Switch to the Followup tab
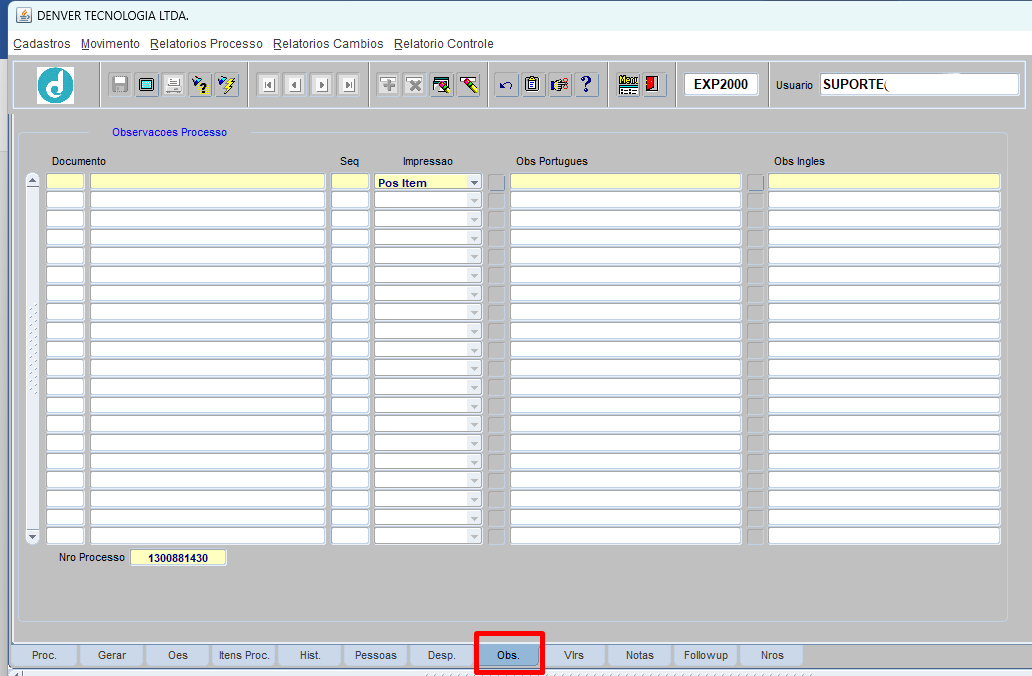1032x676 pixels. pos(705,655)
